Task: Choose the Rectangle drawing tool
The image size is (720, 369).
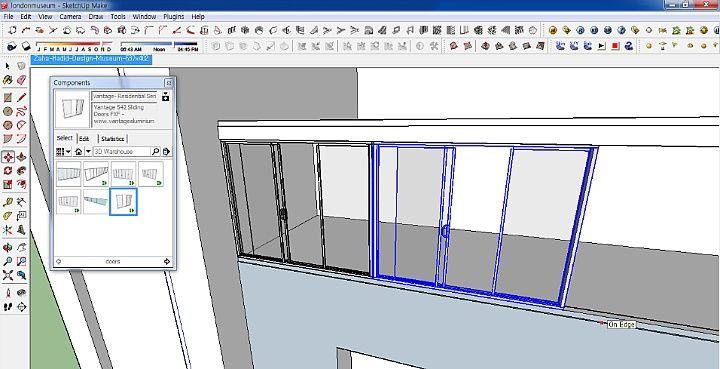Action: 7,98
